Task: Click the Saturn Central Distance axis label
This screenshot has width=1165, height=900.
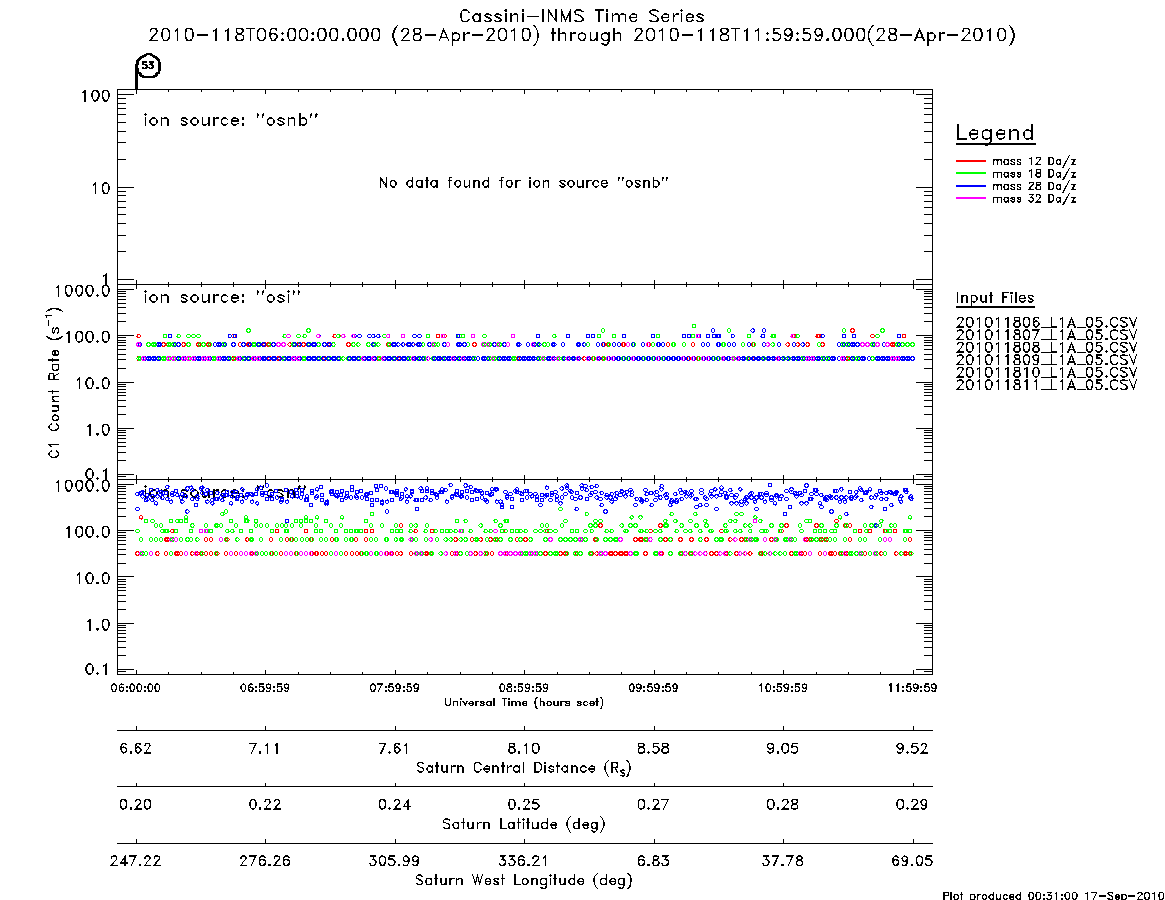Action: coord(524,768)
